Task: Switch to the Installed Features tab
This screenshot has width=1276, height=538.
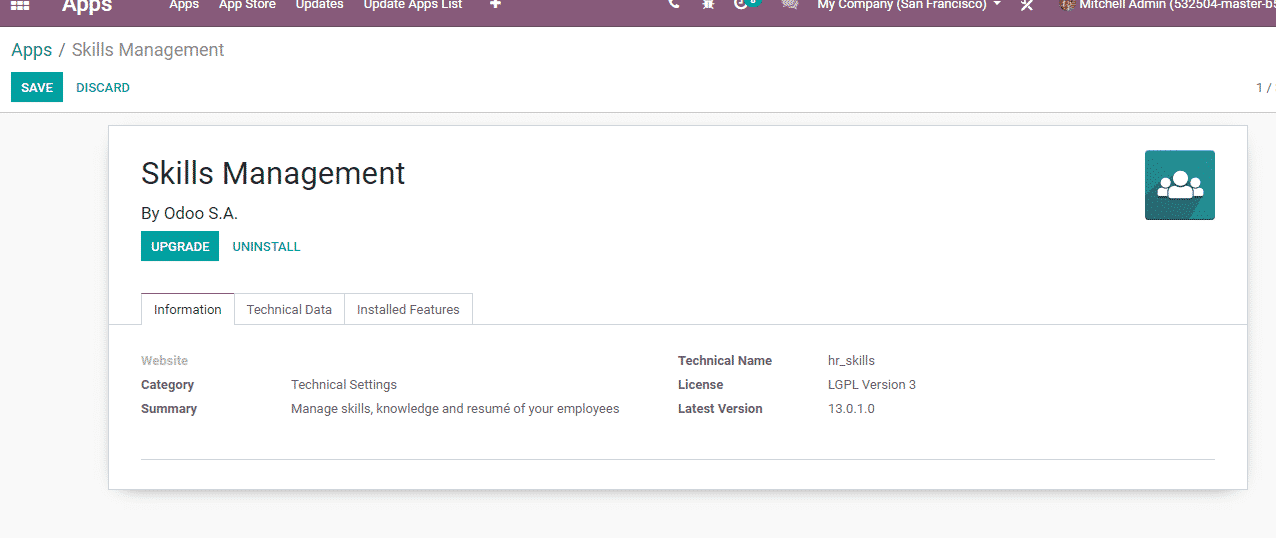Action: 408,310
